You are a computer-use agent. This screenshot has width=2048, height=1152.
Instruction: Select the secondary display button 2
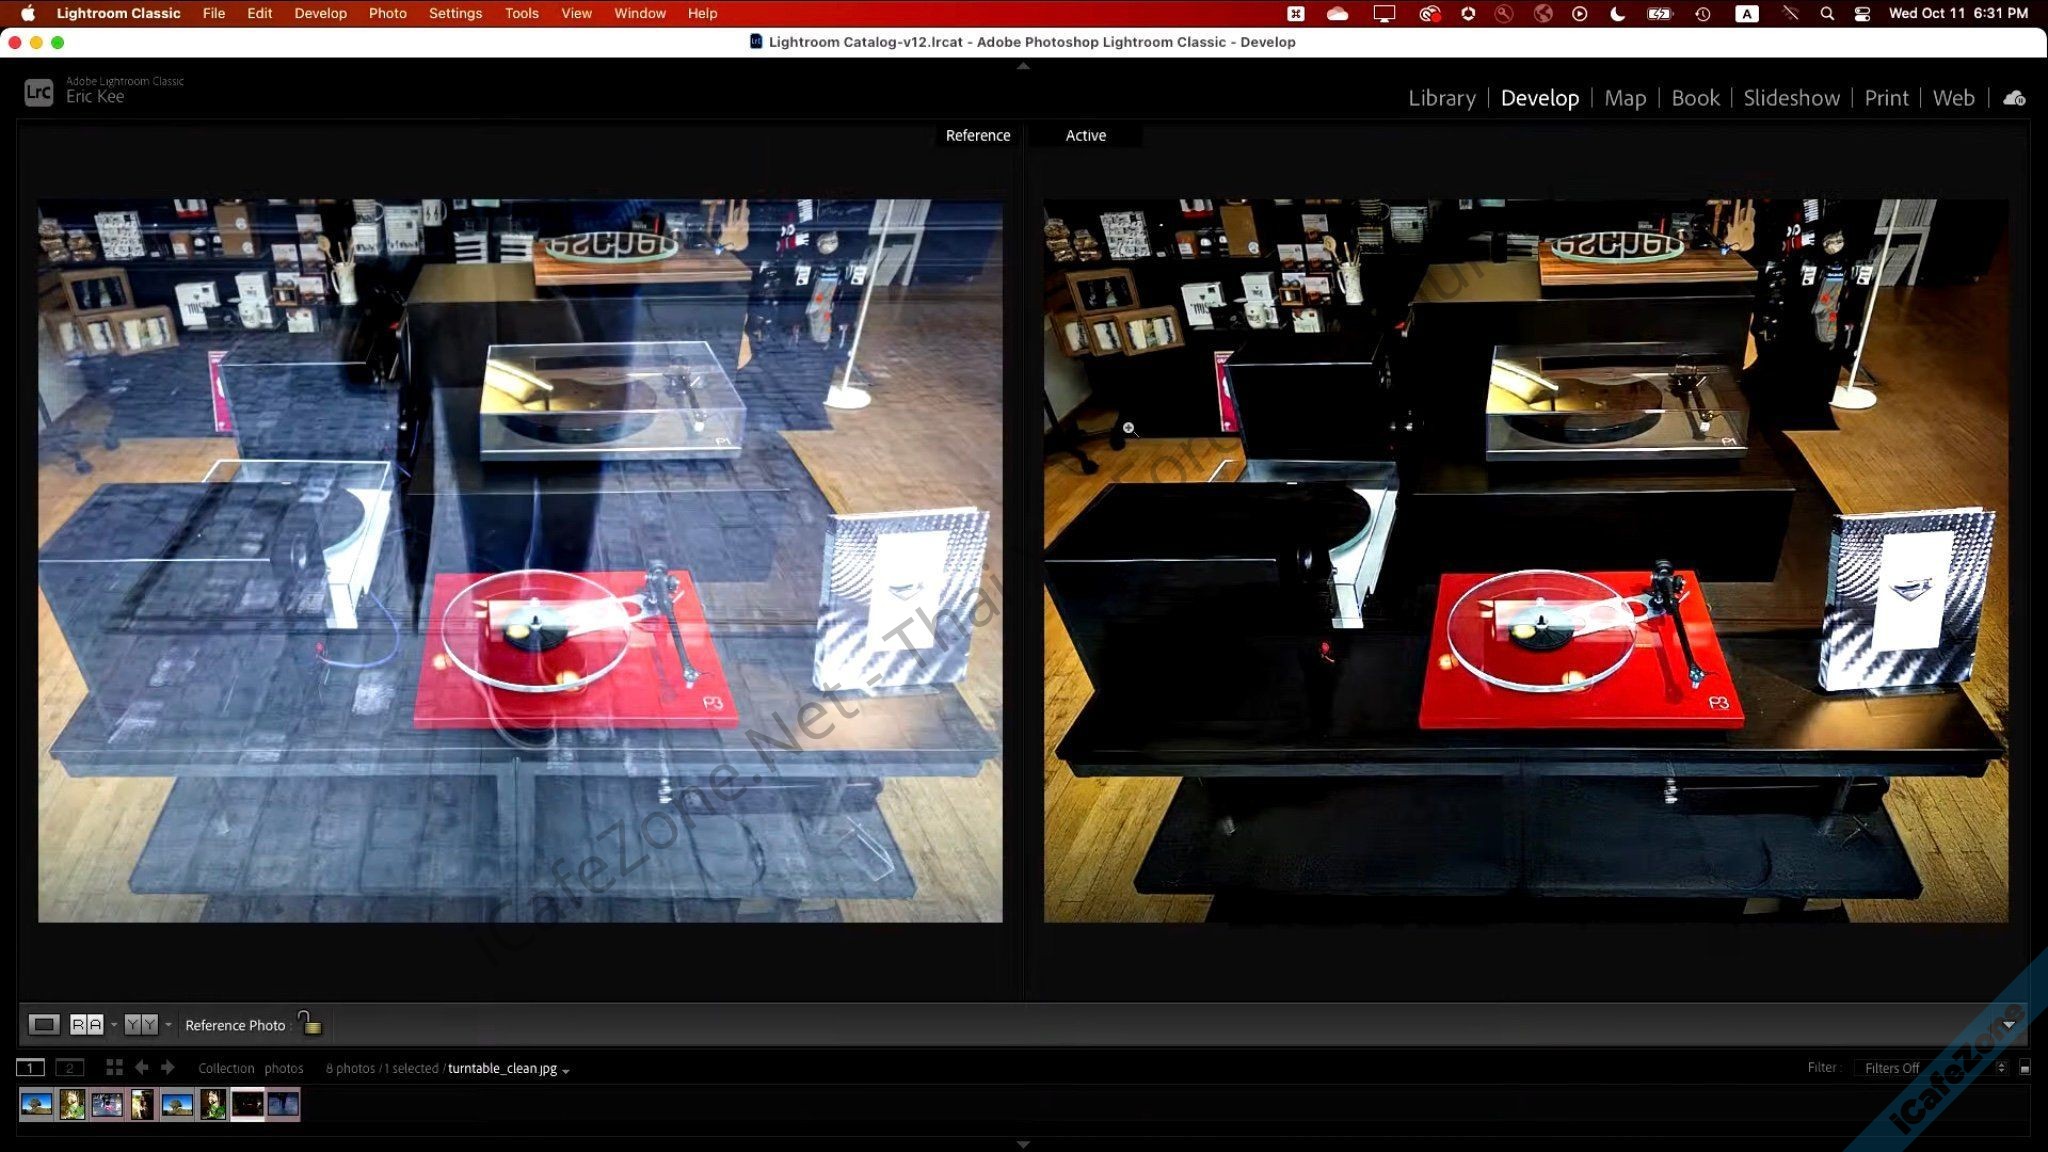click(69, 1067)
